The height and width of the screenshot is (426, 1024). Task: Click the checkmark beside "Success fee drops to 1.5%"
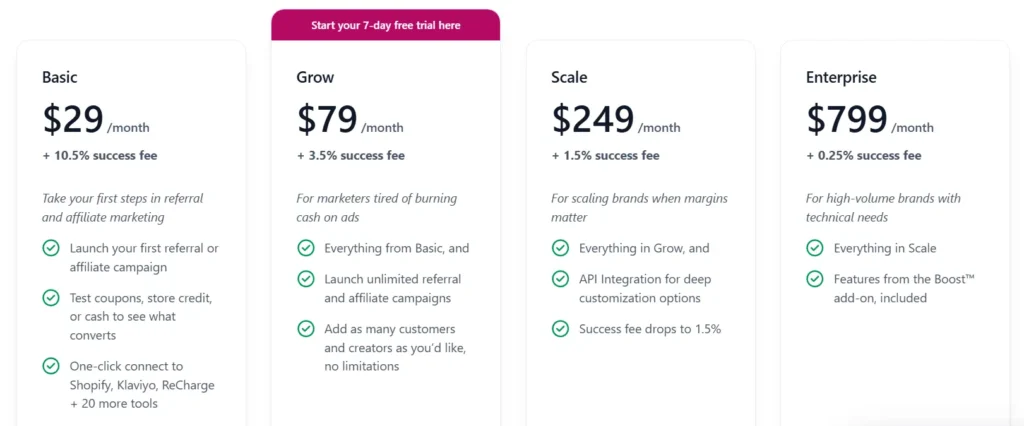(x=560, y=329)
